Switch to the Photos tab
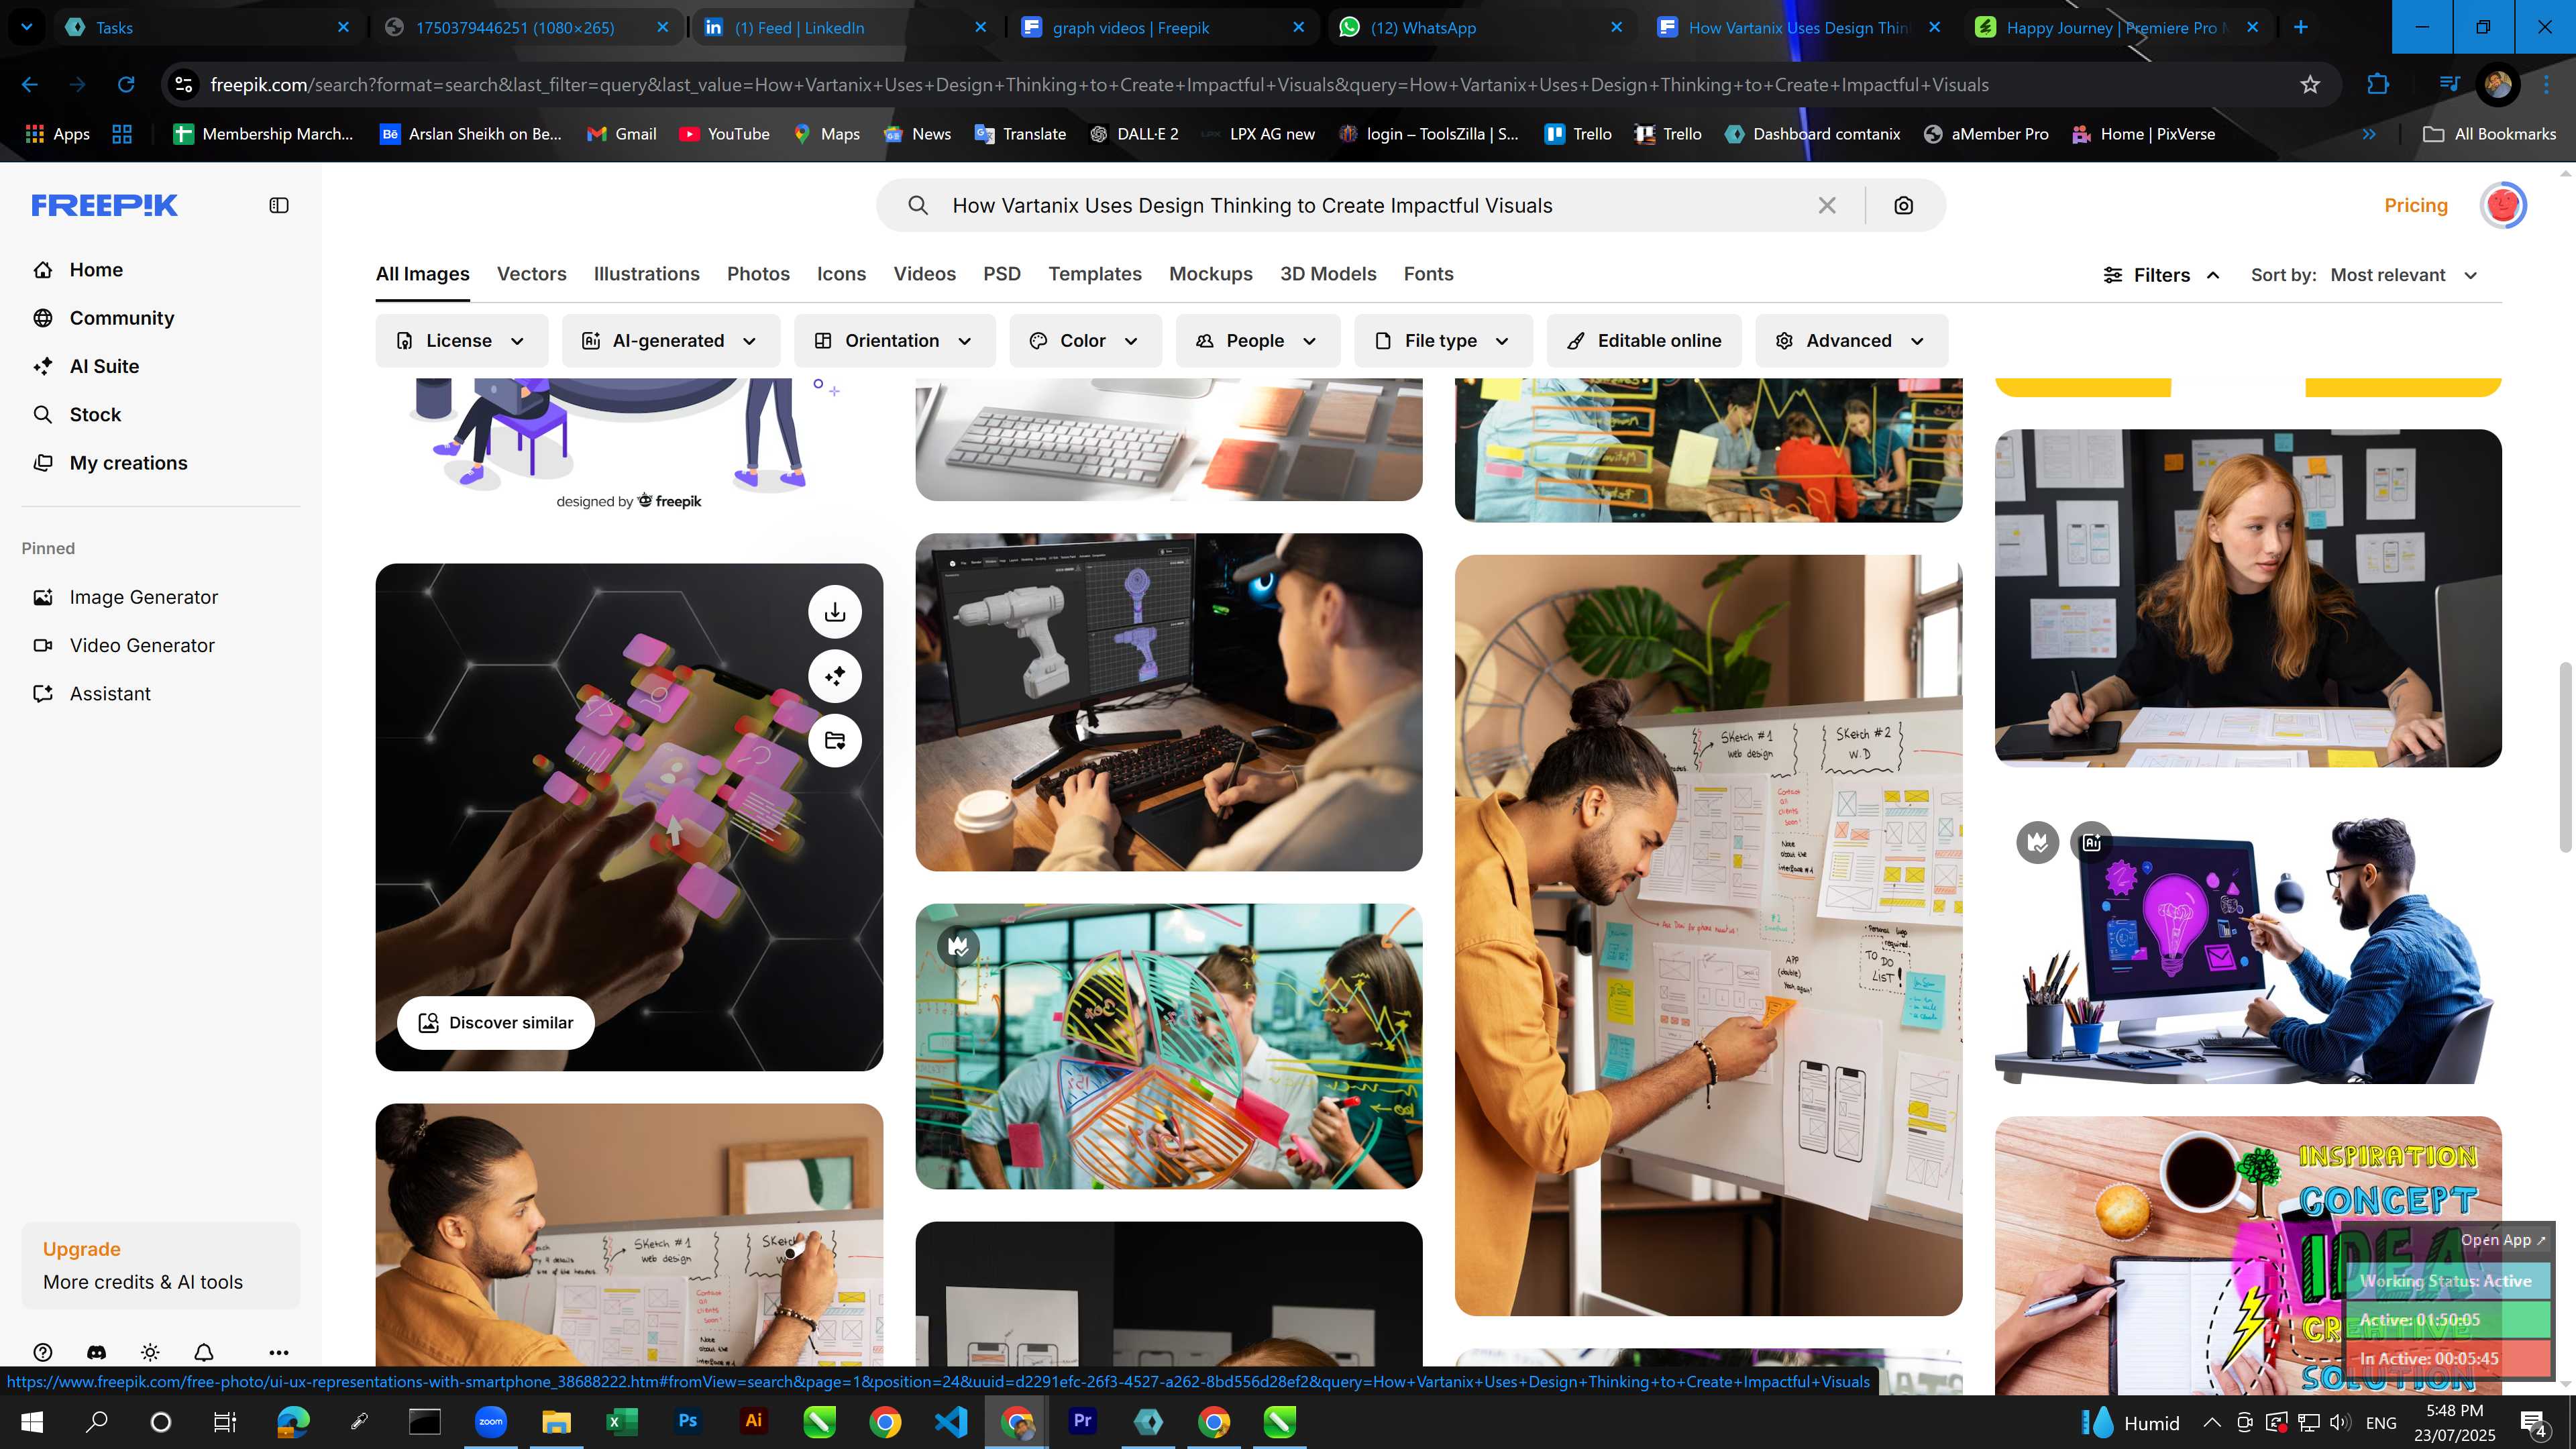2576x1449 pixels. [x=758, y=274]
